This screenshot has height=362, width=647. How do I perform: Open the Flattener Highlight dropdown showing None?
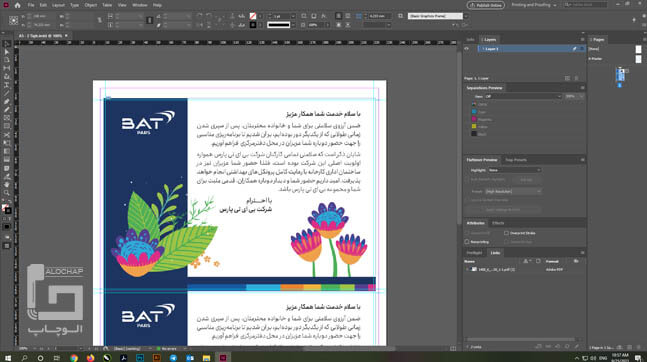click(514, 170)
